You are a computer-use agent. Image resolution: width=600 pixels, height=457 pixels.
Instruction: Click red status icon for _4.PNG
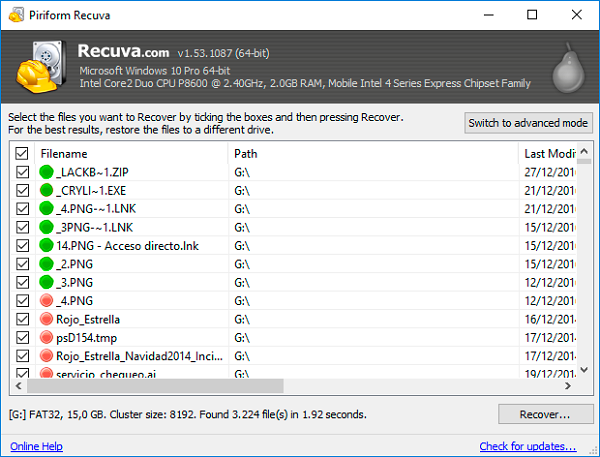pos(46,300)
